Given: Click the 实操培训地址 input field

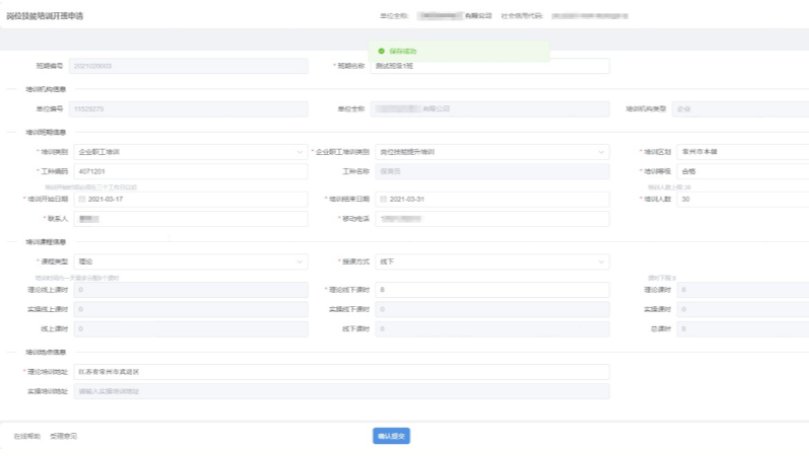Looking at the screenshot, I should [x=340, y=391].
